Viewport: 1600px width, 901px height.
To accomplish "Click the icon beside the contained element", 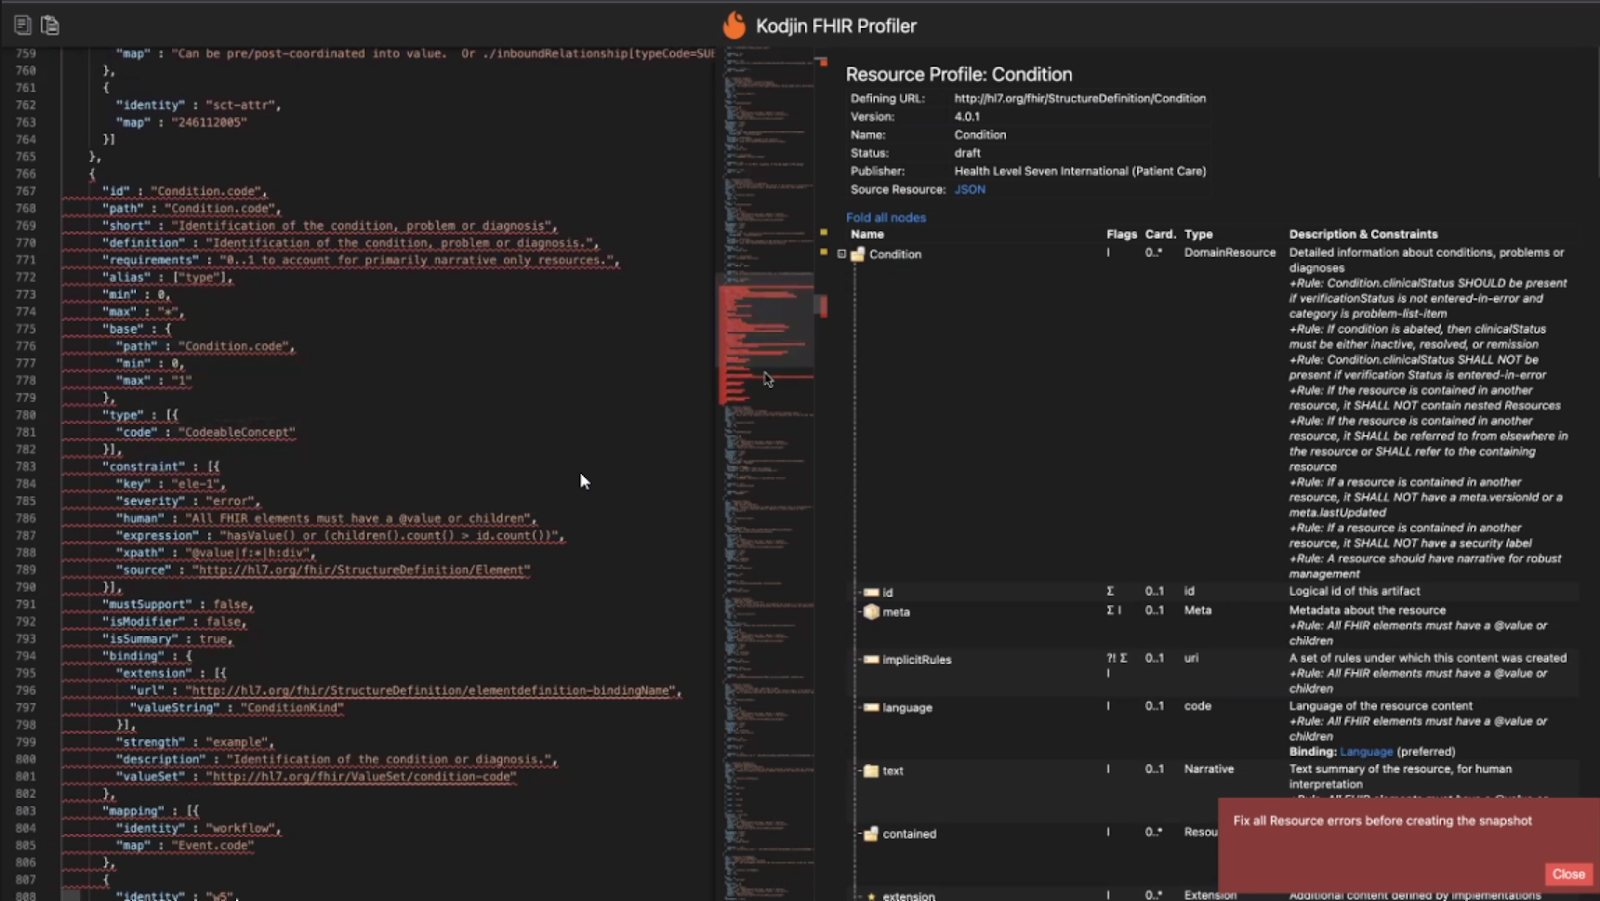I will tap(871, 833).
